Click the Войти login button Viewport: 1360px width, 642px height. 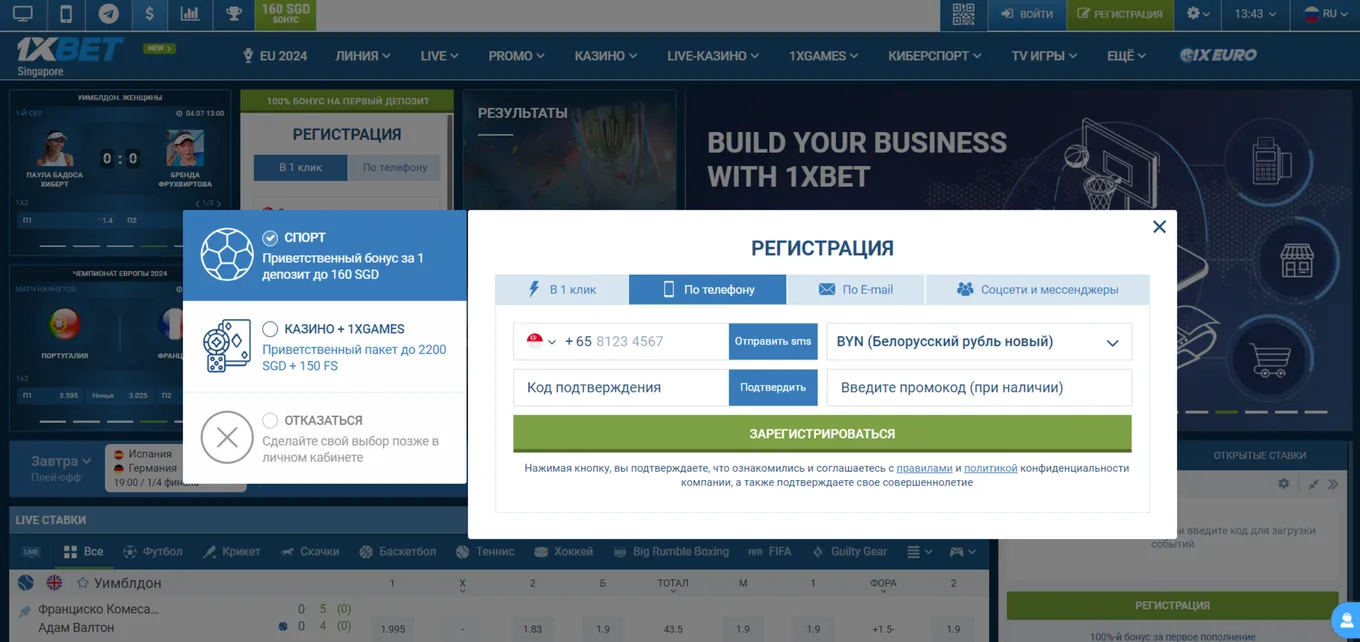[1027, 14]
